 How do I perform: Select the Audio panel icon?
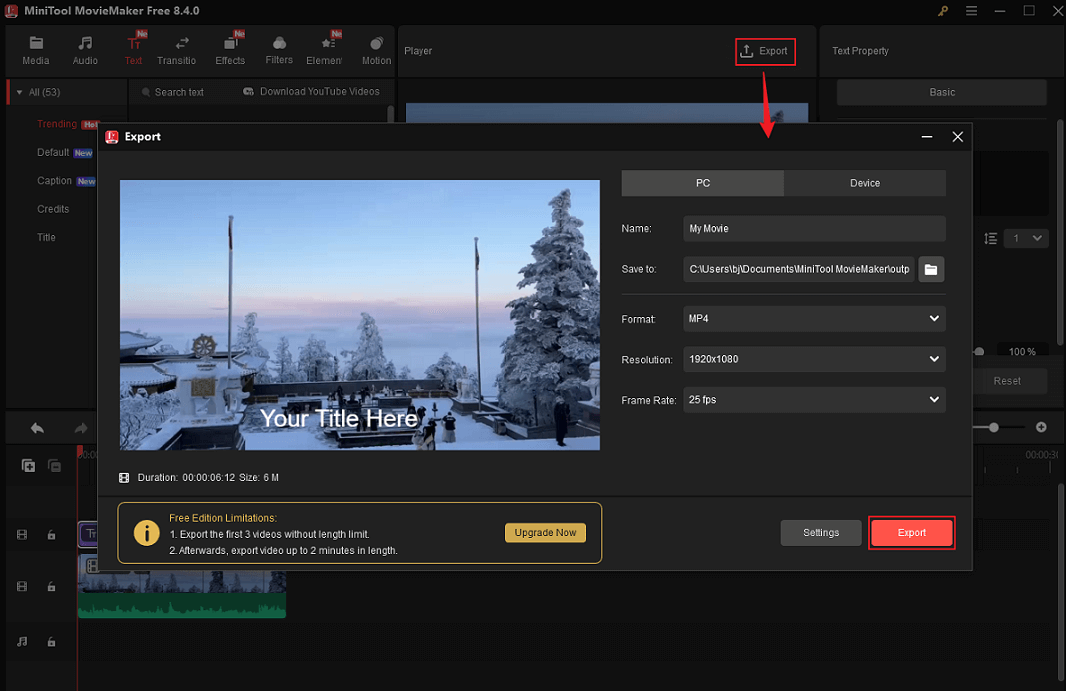[85, 48]
